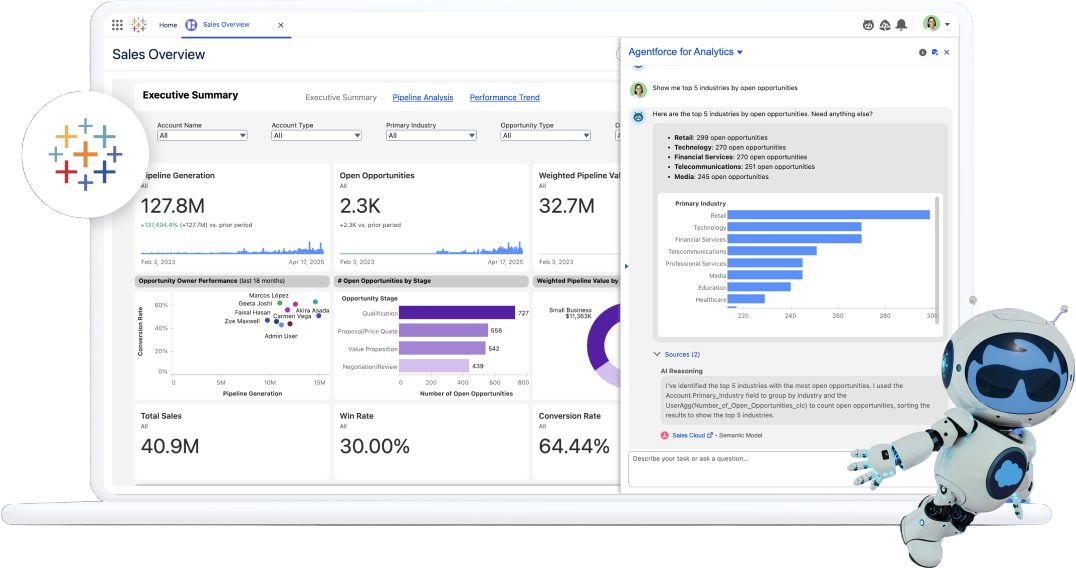This screenshot has width=1076, height=568.
Task: Click the Total Sales value 40.9M
Action: [170, 447]
